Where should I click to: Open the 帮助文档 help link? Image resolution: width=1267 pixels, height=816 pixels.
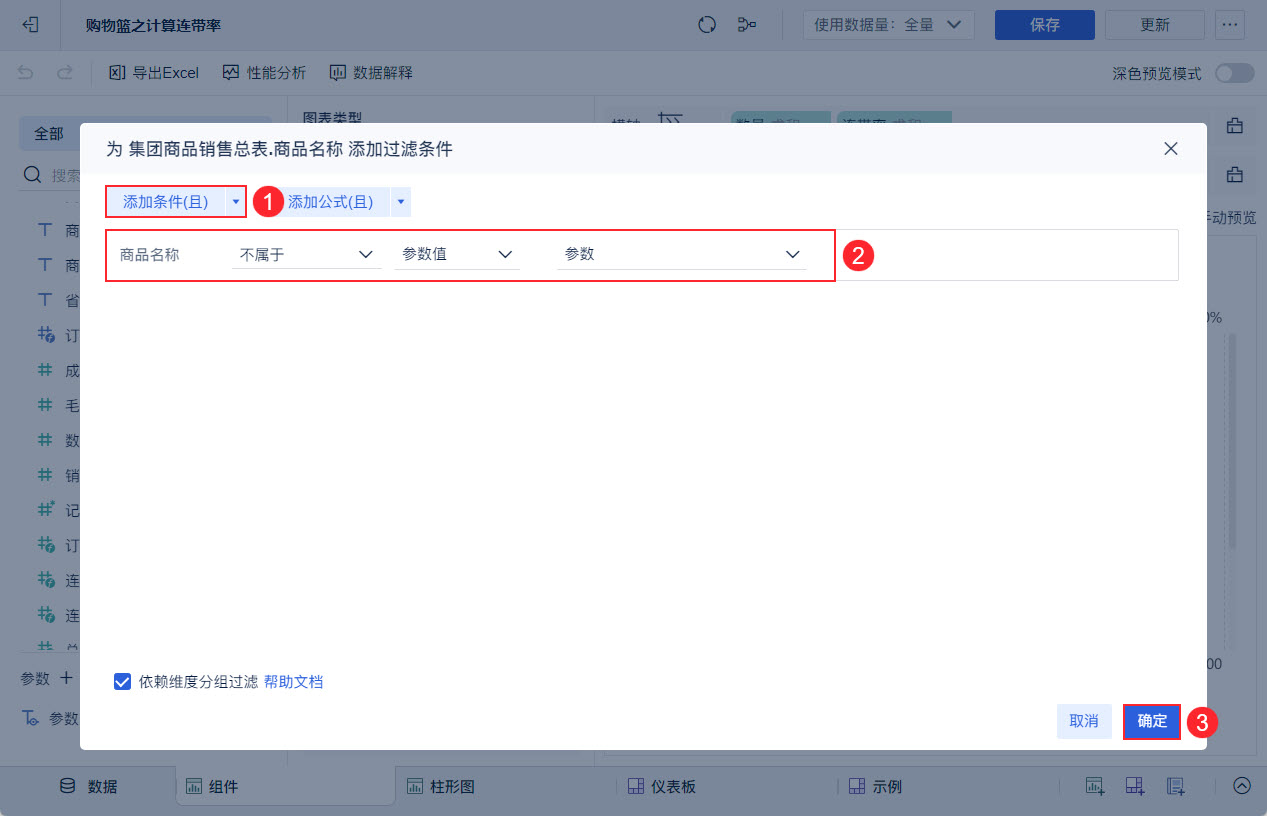pyautogui.click(x=294, y=682)
